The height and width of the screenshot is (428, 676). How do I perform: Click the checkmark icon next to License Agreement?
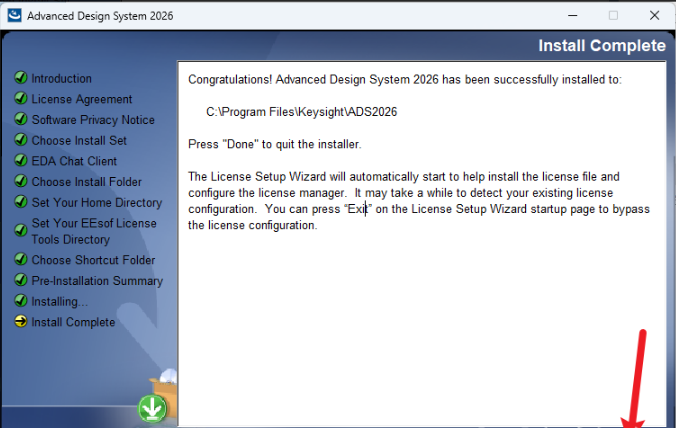click(20, 99)
